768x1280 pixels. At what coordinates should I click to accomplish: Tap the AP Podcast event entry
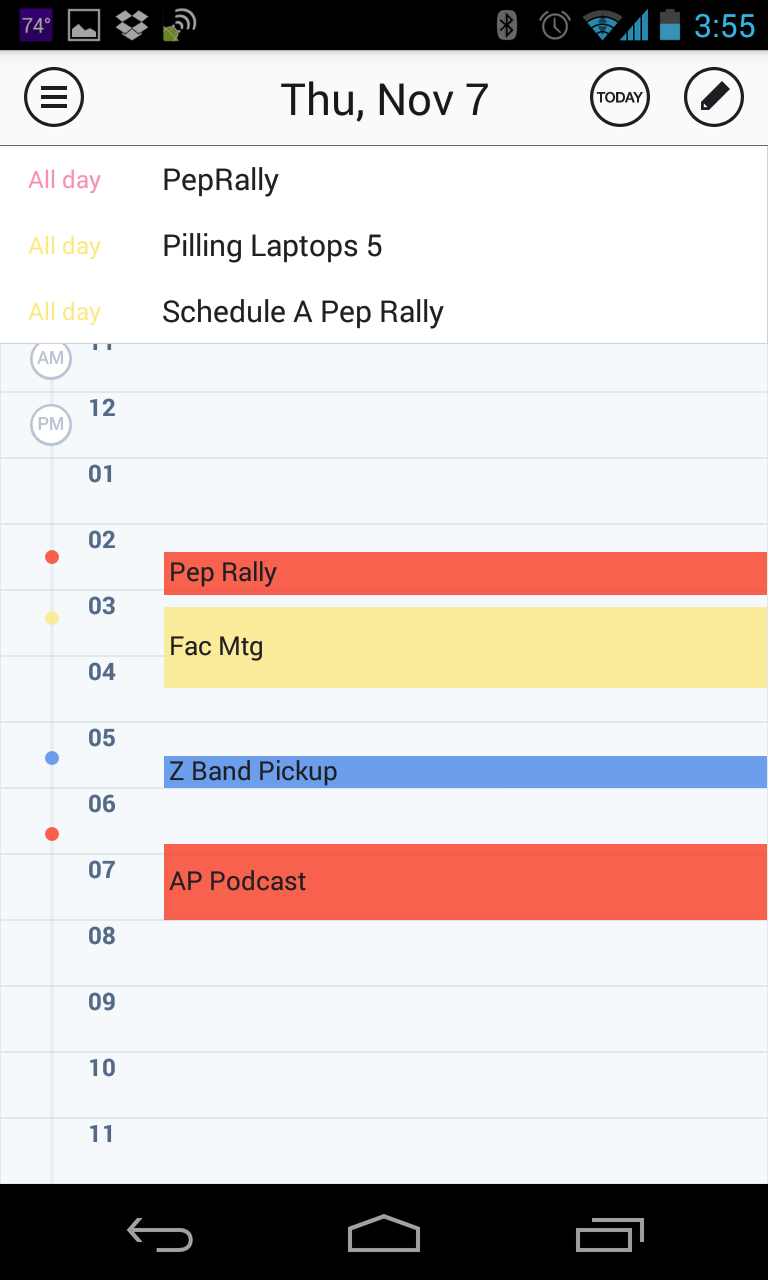(400, 881)
